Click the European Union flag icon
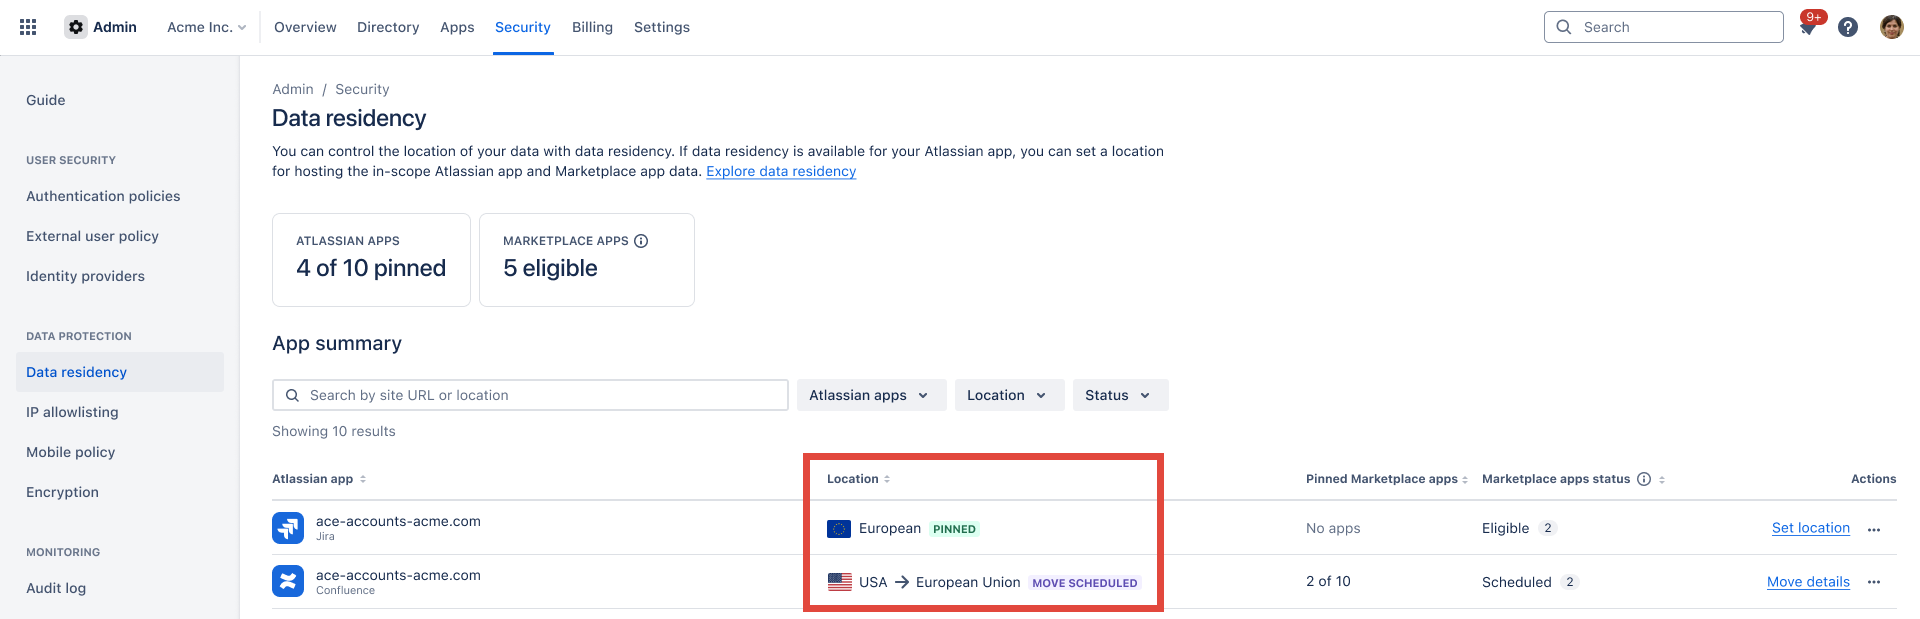The height and width of the screenshot is (619, 1920). click(839, 529)
